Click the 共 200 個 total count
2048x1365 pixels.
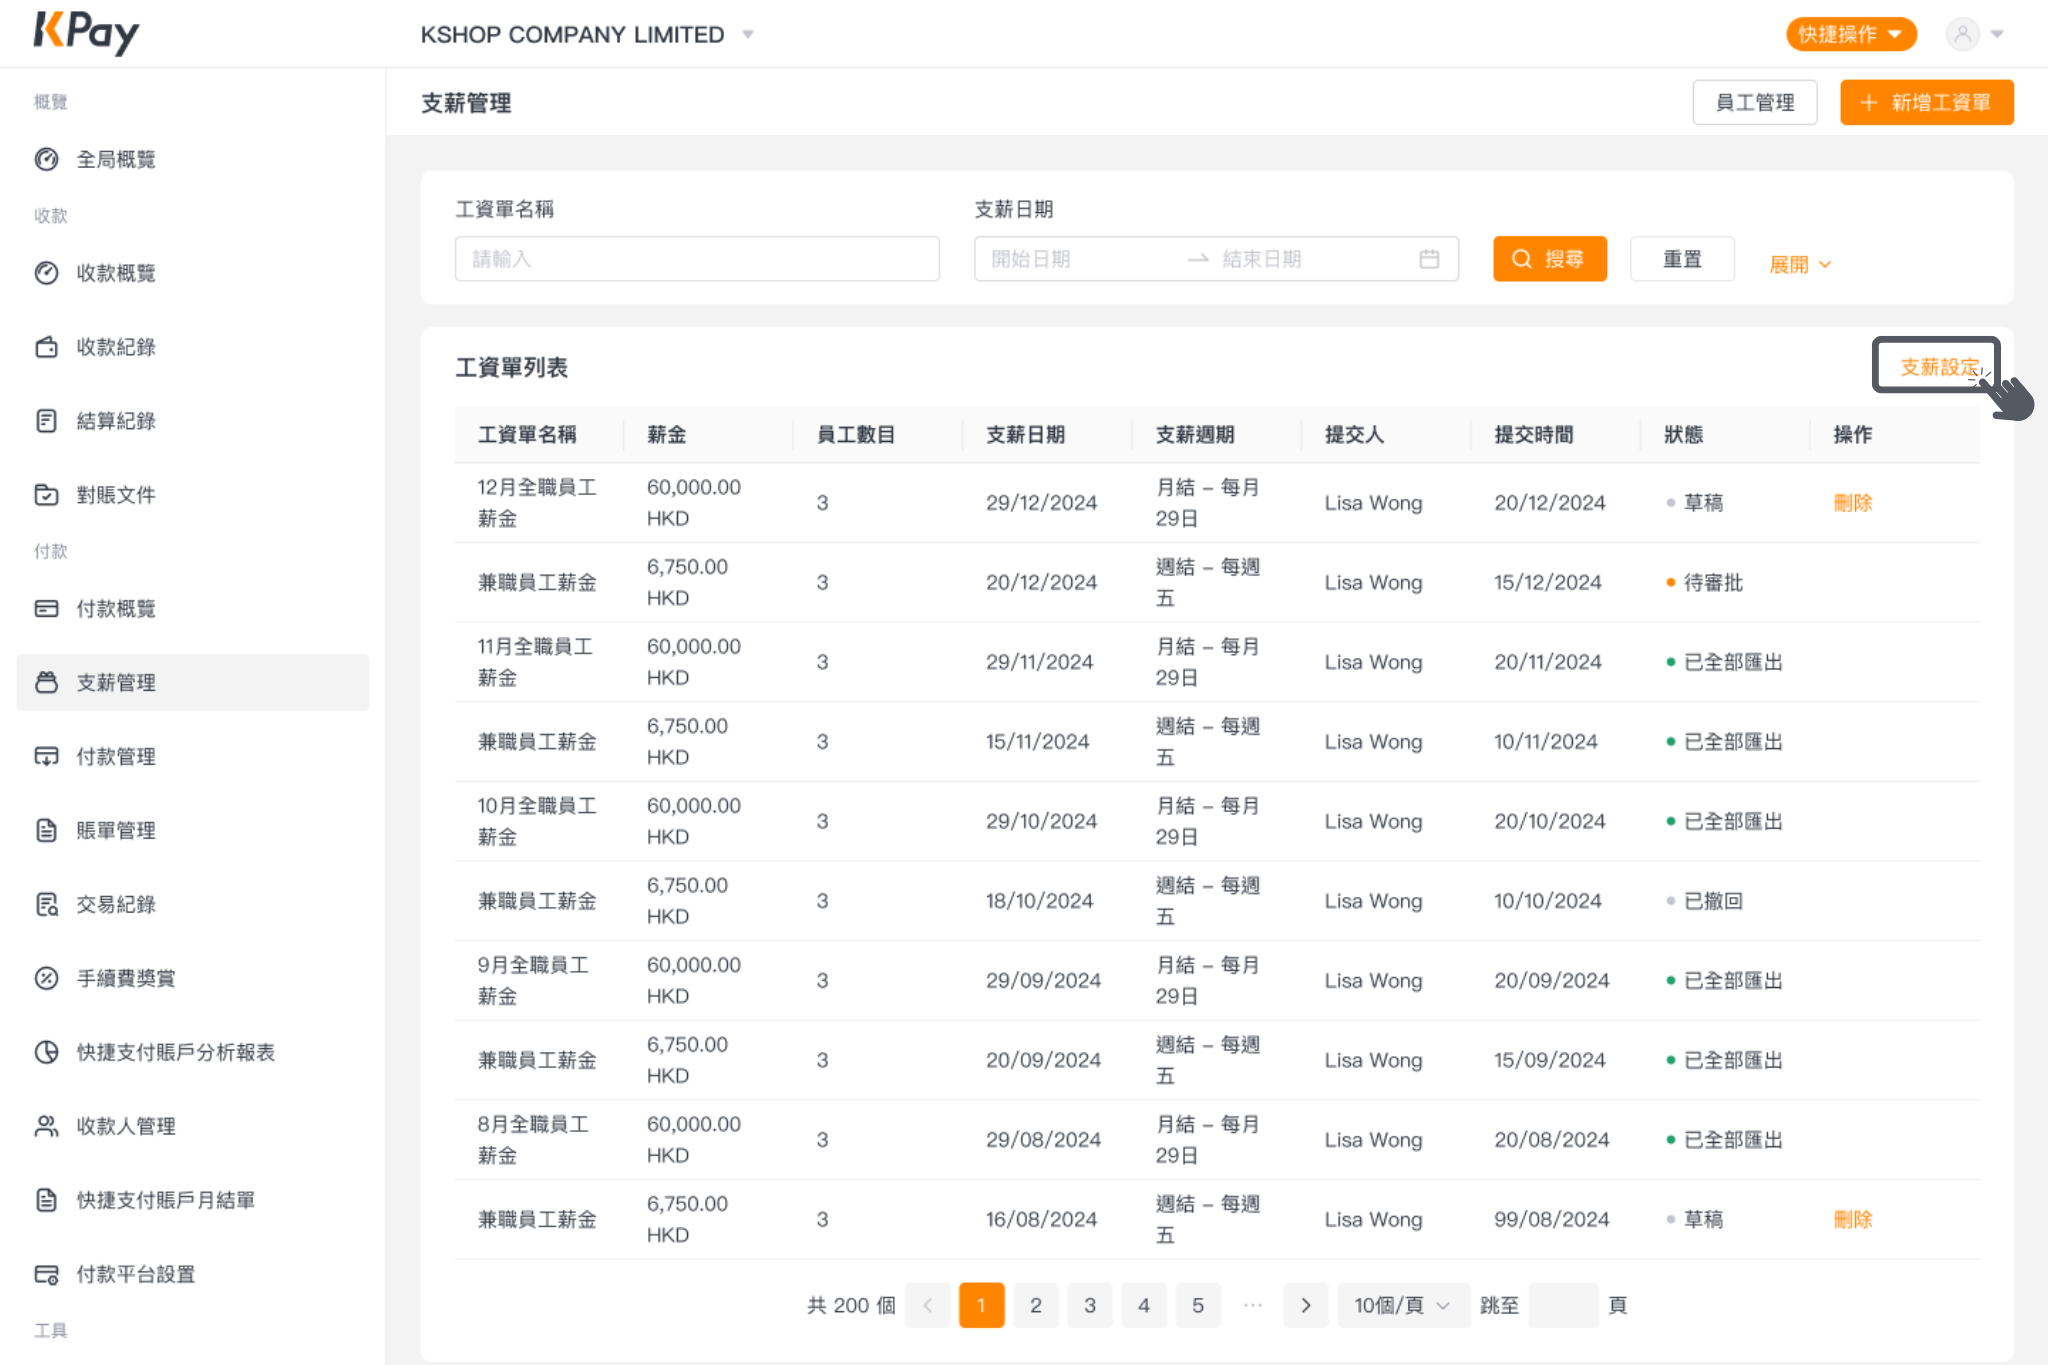[x=851, y=1305]
